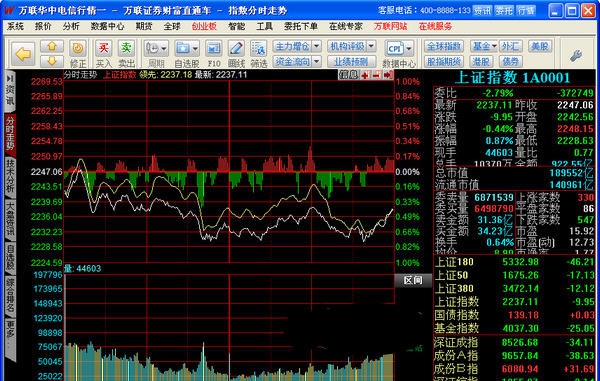Open the 数据中心 menu

(x=108, y=26)
